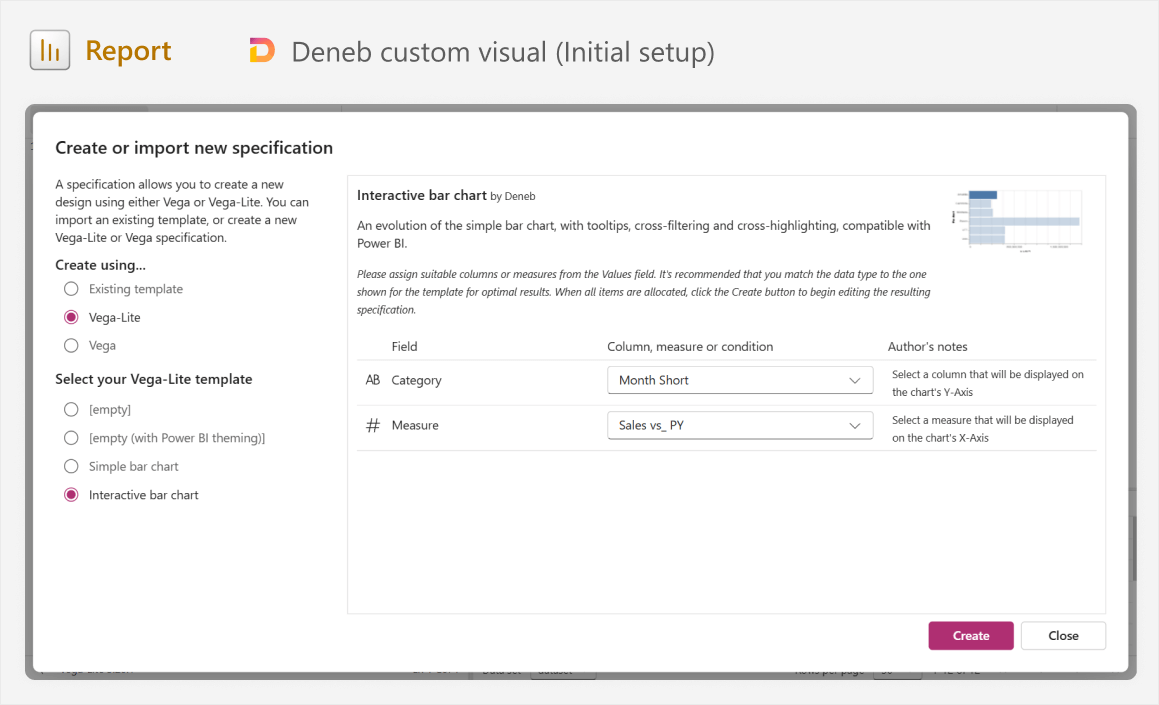Click the Report title text
1159x705 pixels.
[x=129, y=51]
